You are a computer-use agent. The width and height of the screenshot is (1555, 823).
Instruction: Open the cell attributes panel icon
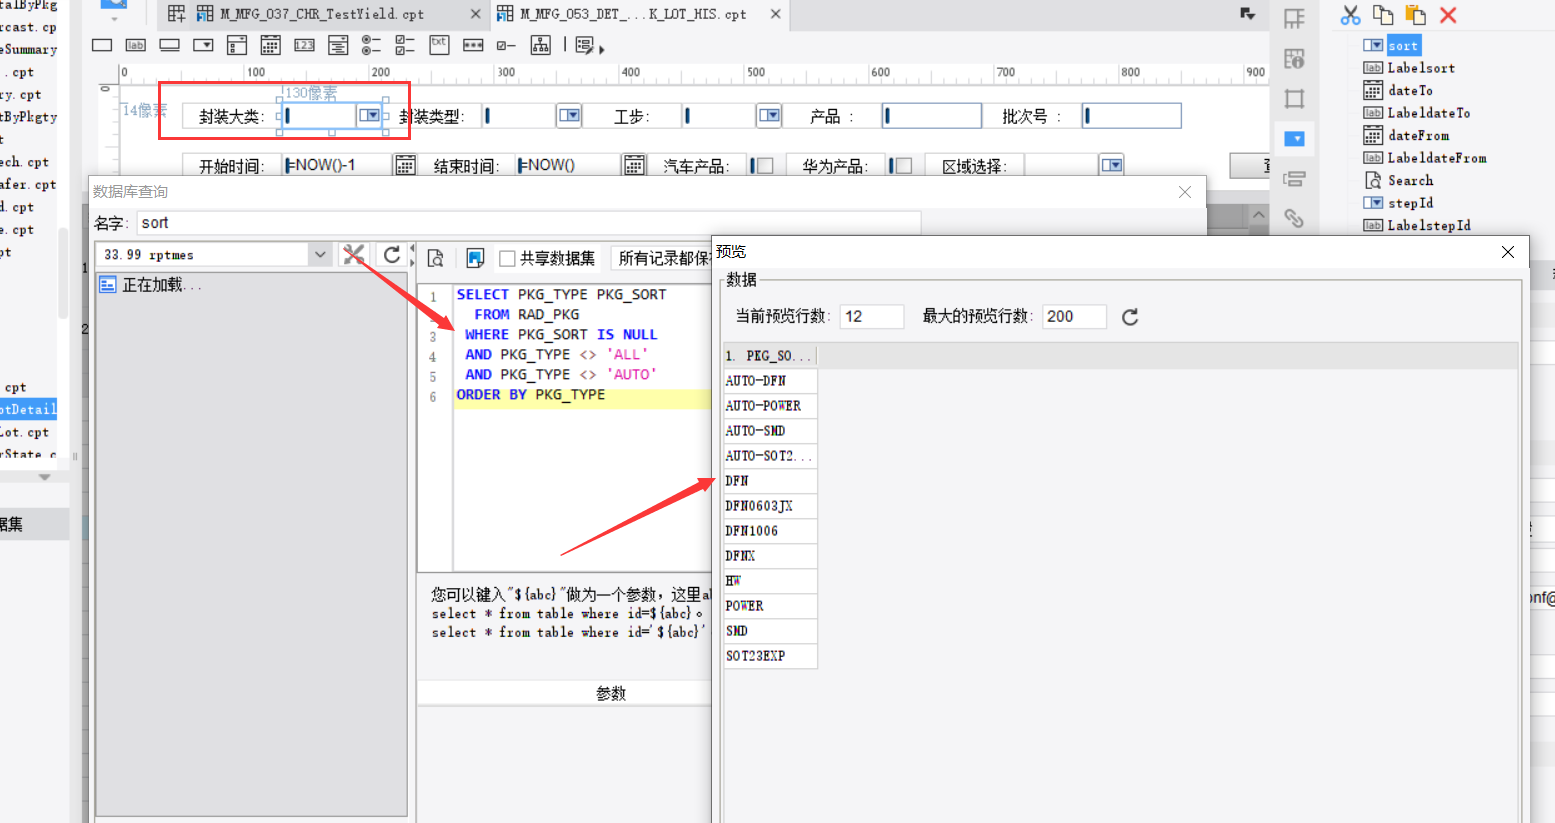(1294, 59)
